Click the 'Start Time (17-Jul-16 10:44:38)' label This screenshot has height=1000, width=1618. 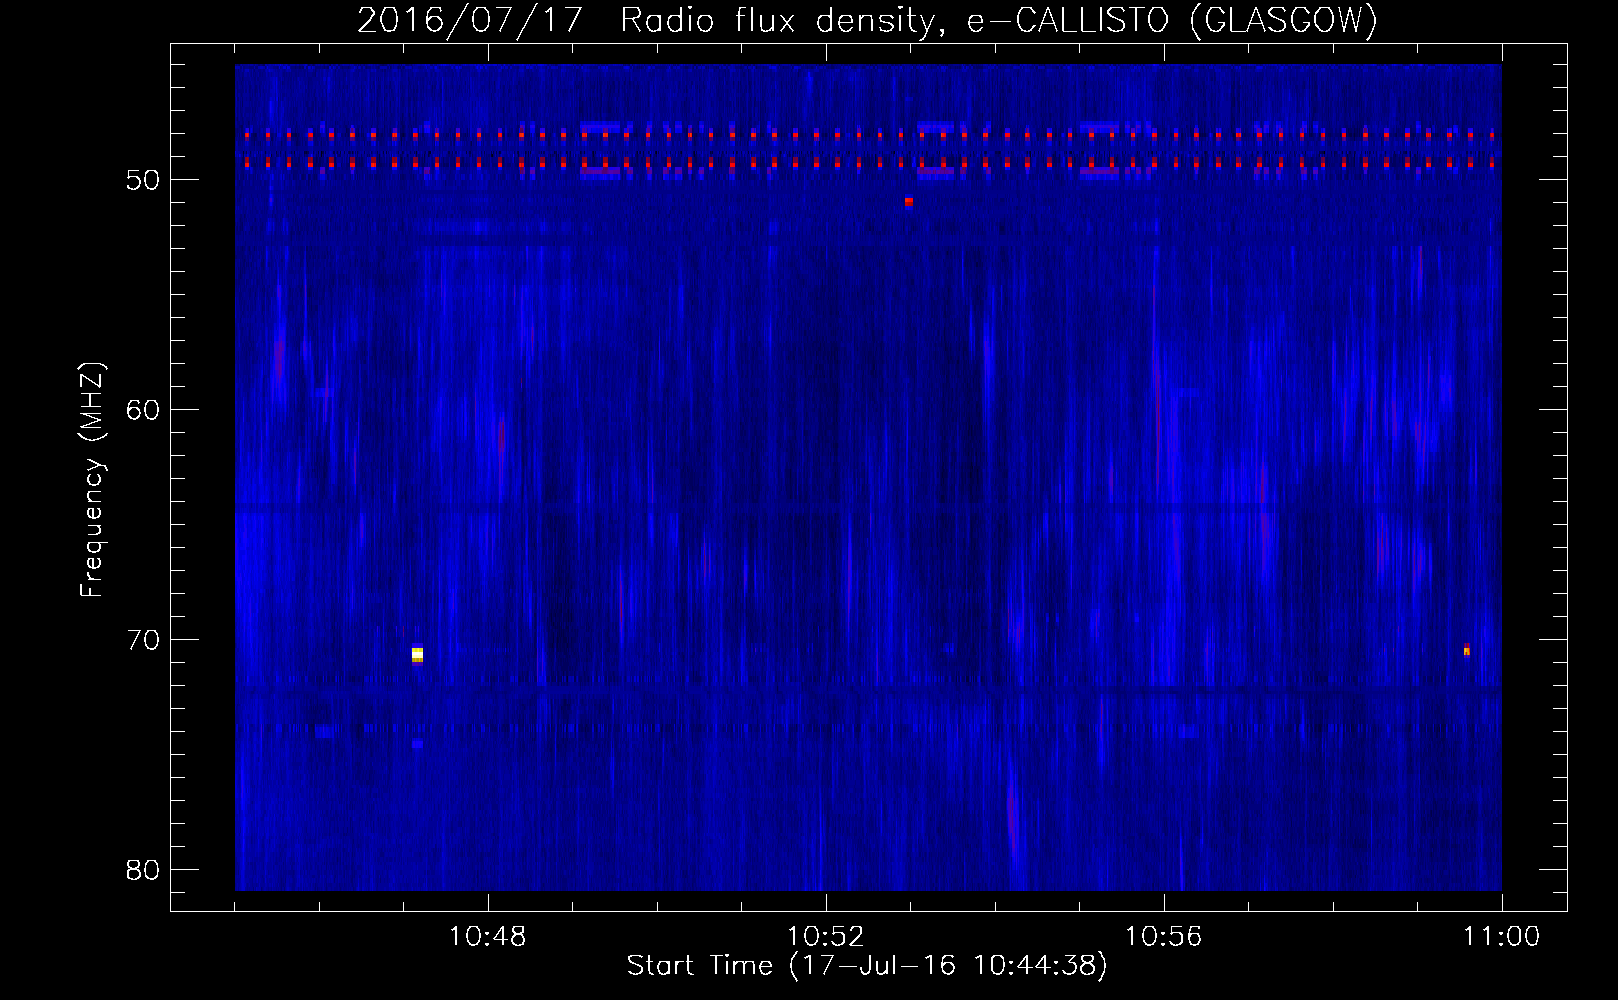pos(867,966)
